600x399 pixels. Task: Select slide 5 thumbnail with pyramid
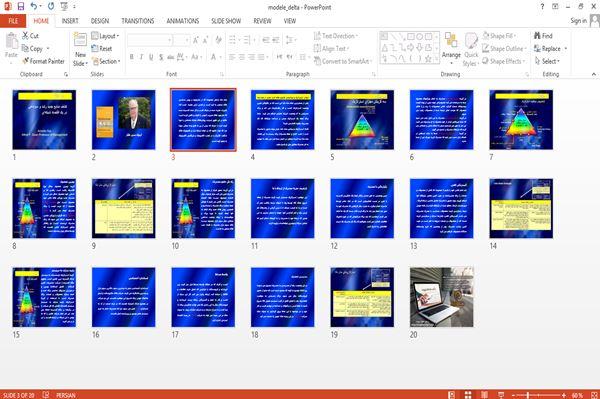(362, 120)
